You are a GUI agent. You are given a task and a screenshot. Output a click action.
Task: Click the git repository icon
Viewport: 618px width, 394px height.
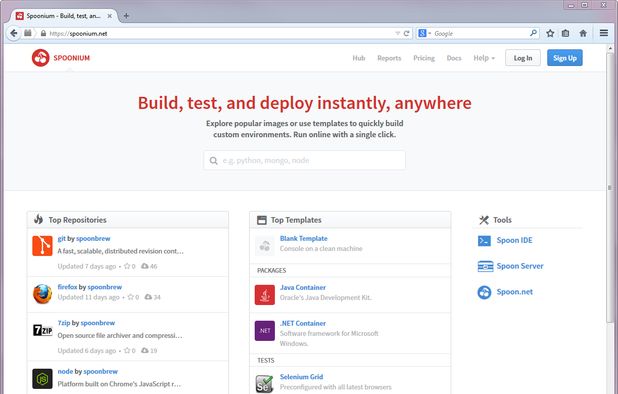point(42,246)
